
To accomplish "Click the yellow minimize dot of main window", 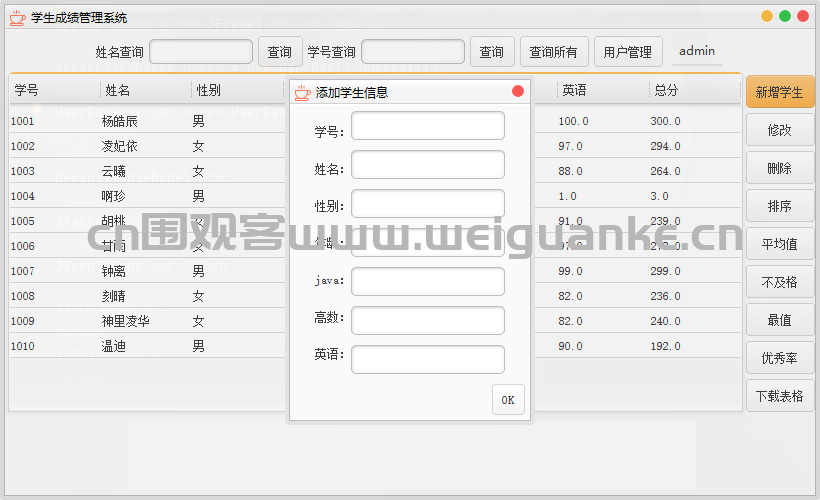I will (x=767, y=16).
